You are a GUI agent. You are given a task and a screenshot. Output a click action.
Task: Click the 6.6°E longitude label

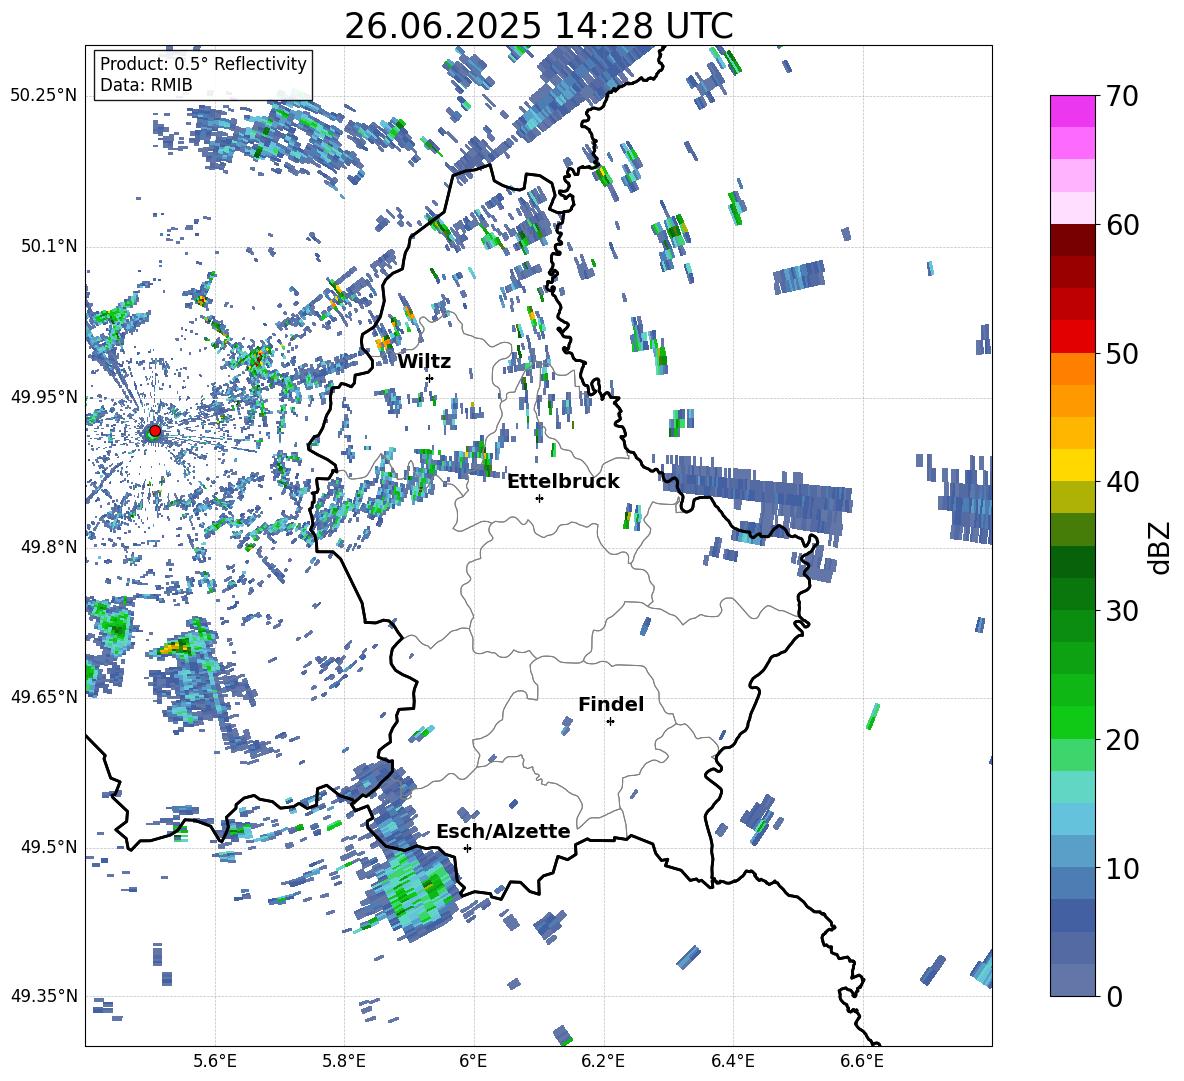(862, 1062)
